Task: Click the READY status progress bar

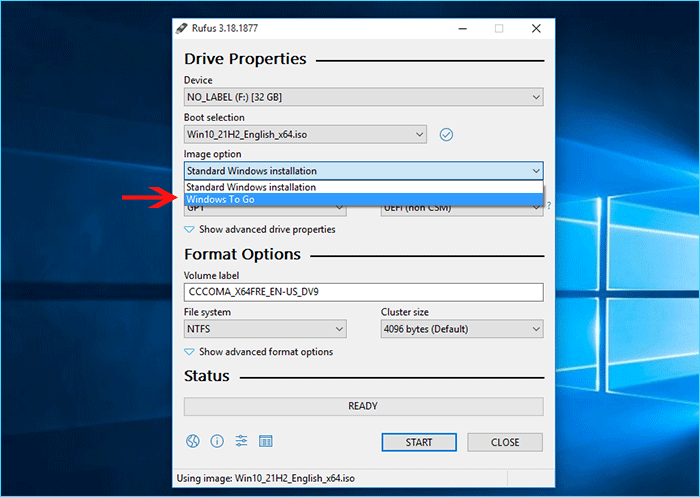Action: 363,406
